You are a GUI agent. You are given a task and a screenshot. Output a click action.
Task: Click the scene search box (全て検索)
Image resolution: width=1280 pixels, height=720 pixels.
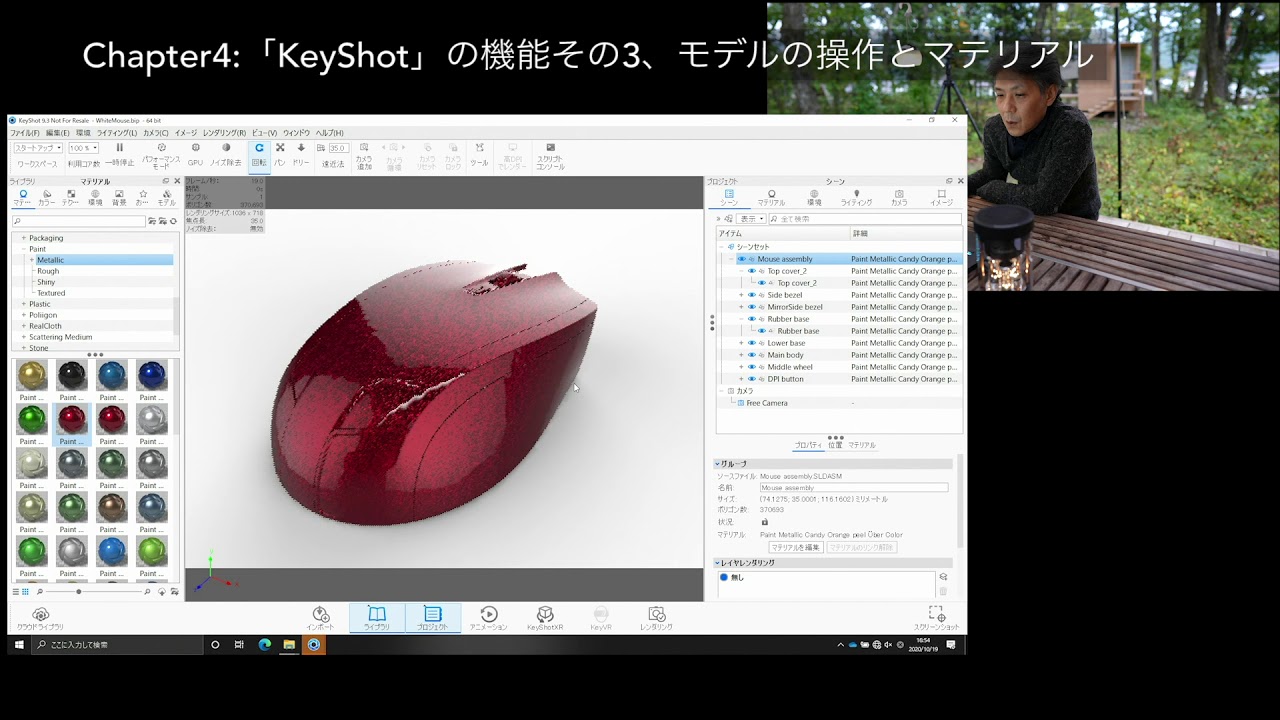(x=865, y=219)
